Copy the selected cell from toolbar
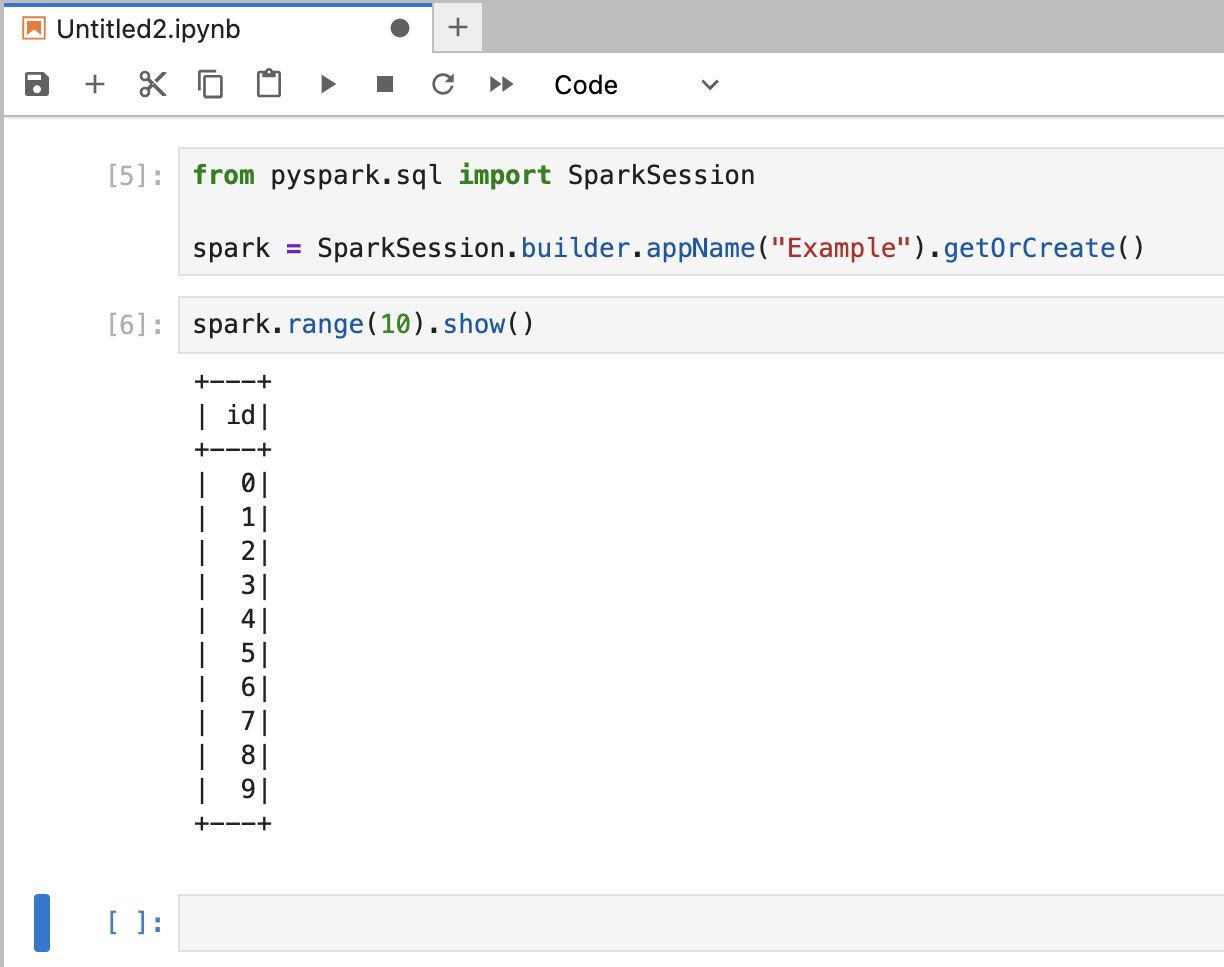Viewport: 1224px width, 967px height. (x=211, y=85)
